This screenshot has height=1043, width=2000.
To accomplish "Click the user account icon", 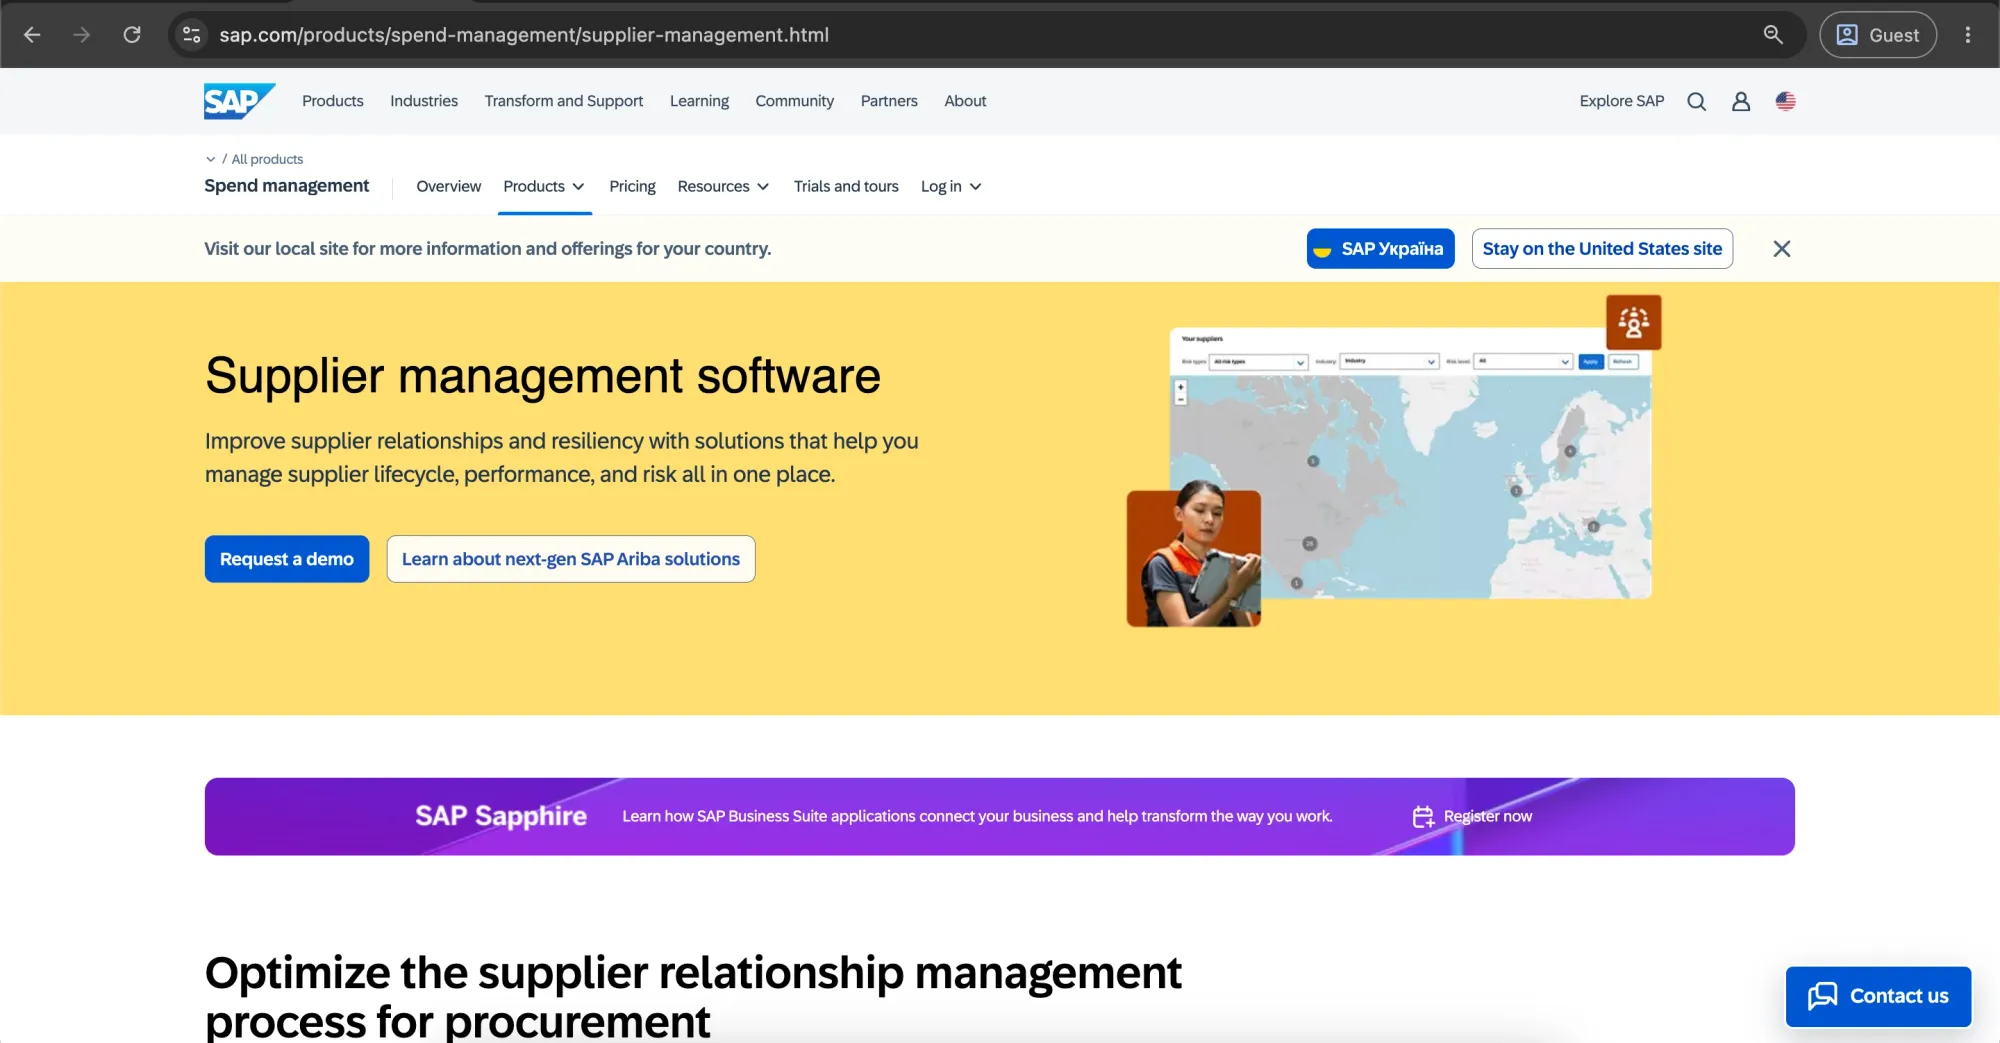I will 1741,101.
